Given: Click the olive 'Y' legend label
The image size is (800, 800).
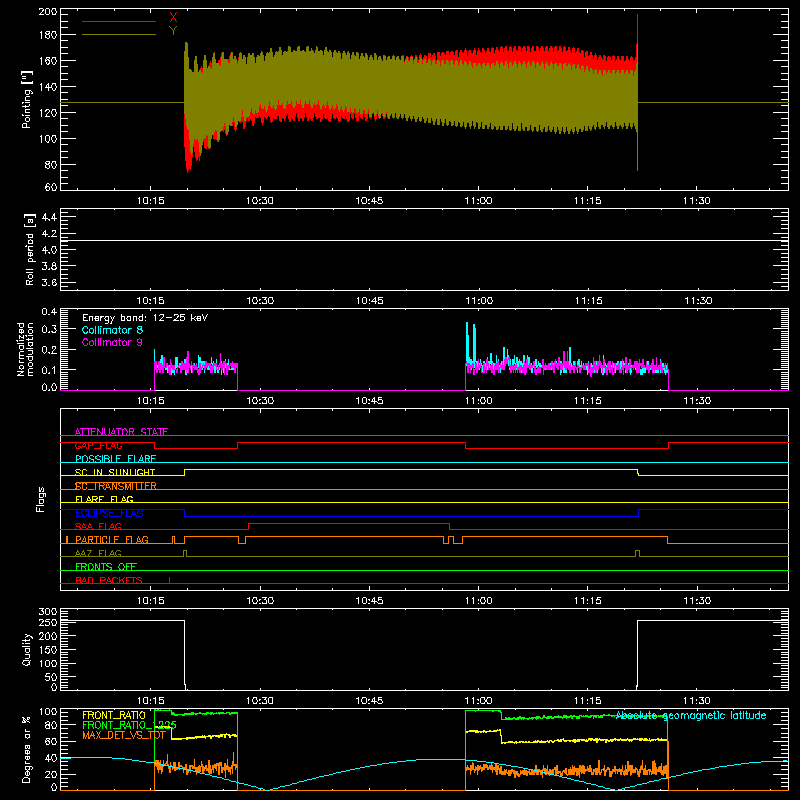Looking at the screenshot, I should pyautogui.click(x=173, y=31).
